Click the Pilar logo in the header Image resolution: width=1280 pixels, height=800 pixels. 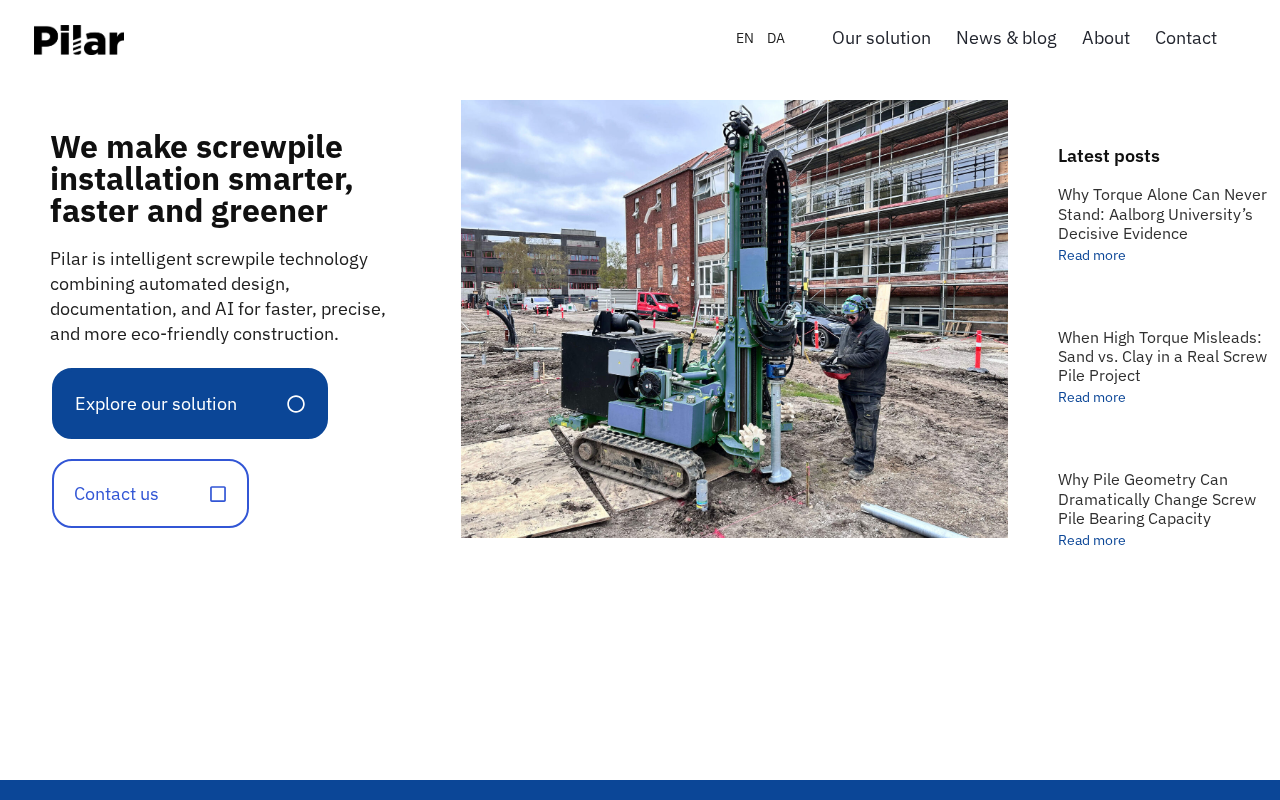(x=79, y=40)
